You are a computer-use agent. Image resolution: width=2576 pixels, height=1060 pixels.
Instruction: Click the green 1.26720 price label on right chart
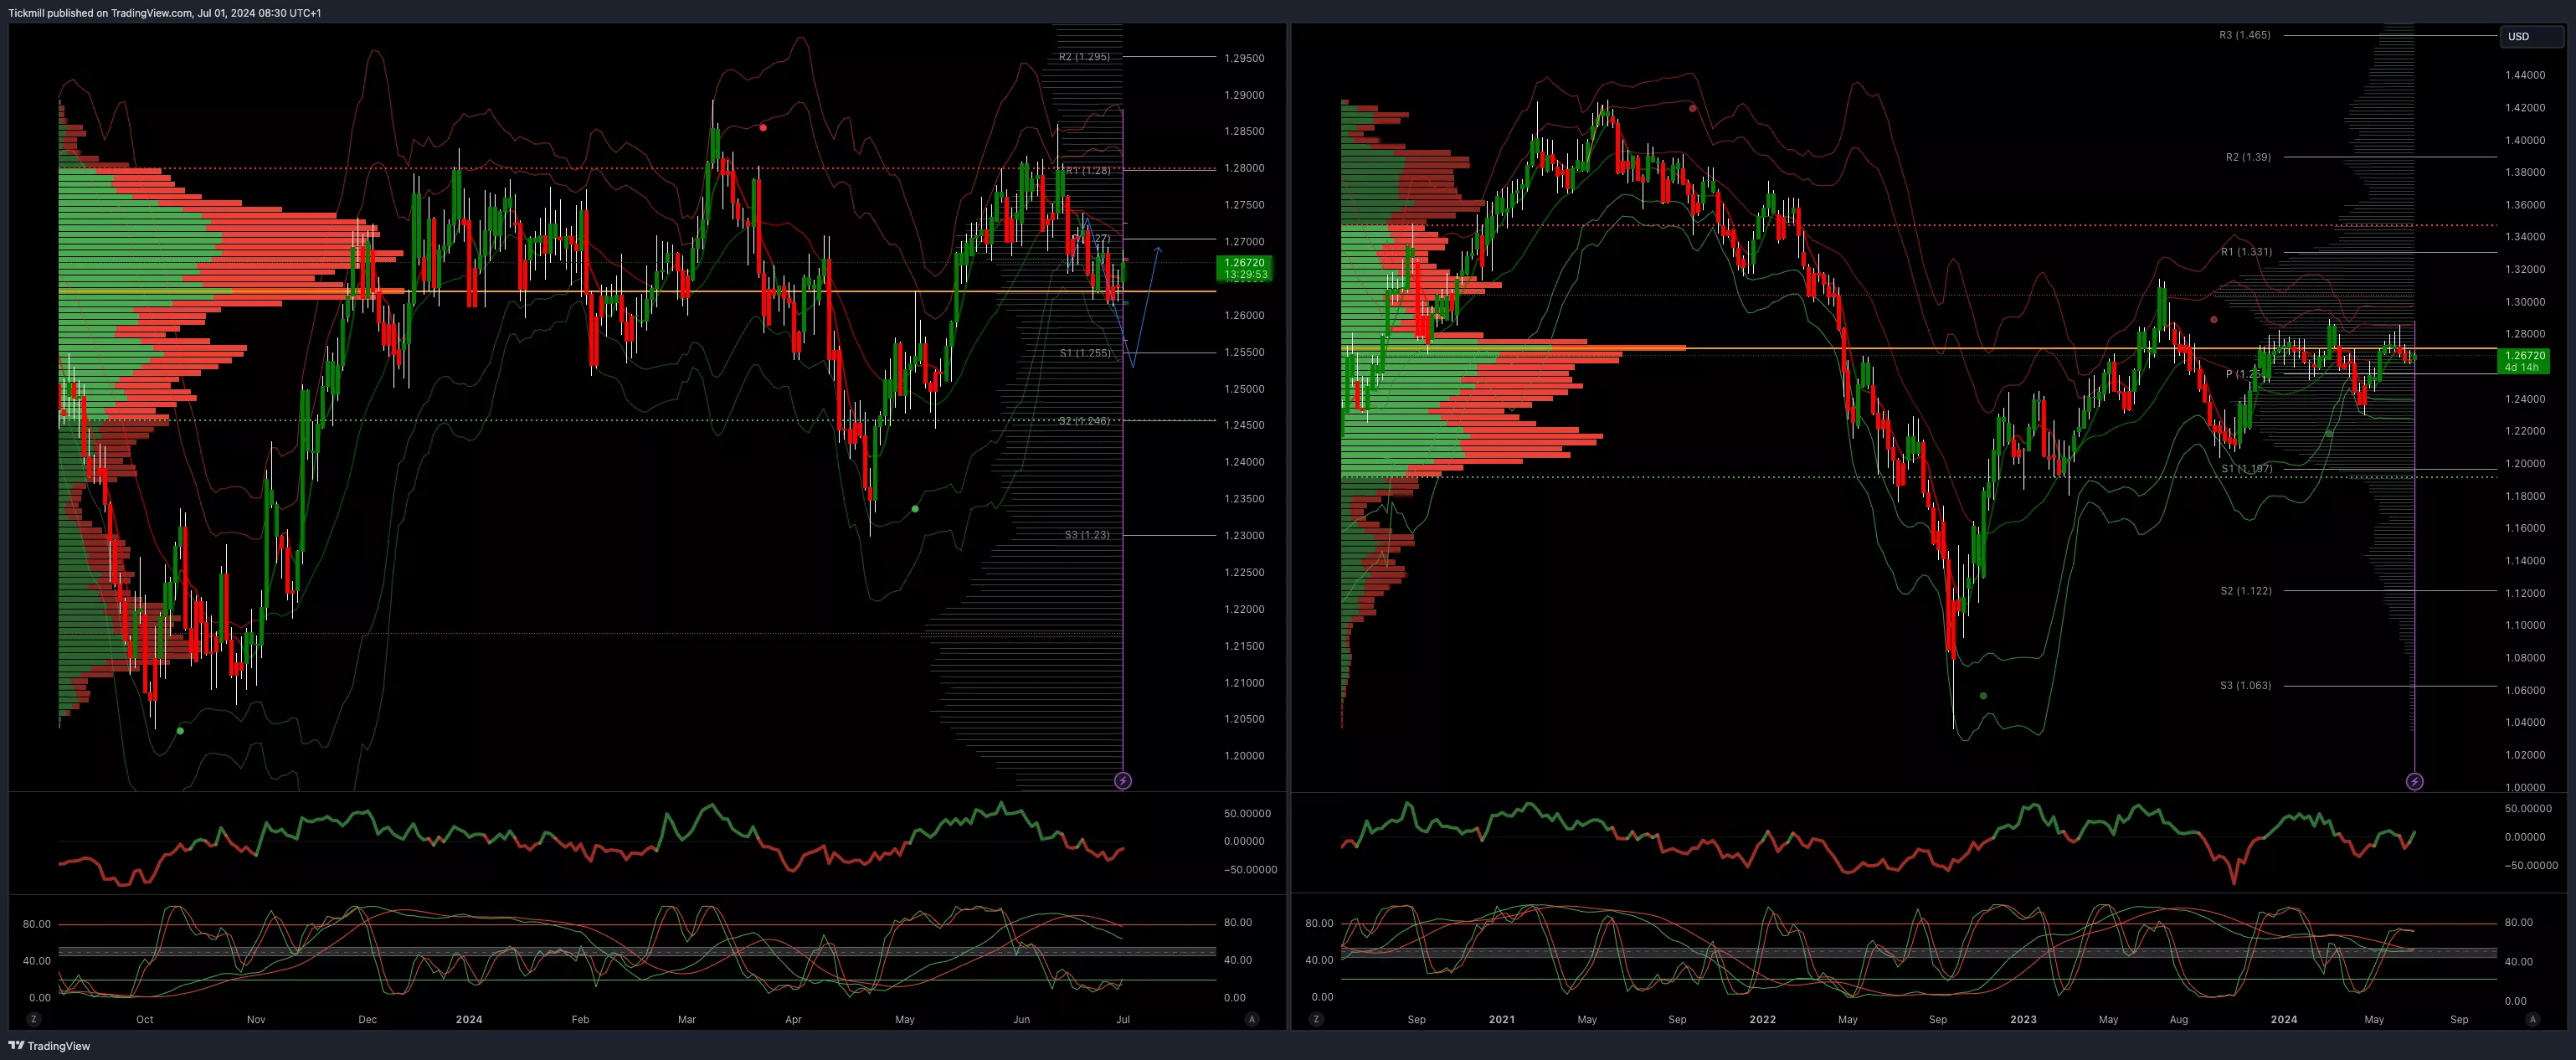[2525, 361]
